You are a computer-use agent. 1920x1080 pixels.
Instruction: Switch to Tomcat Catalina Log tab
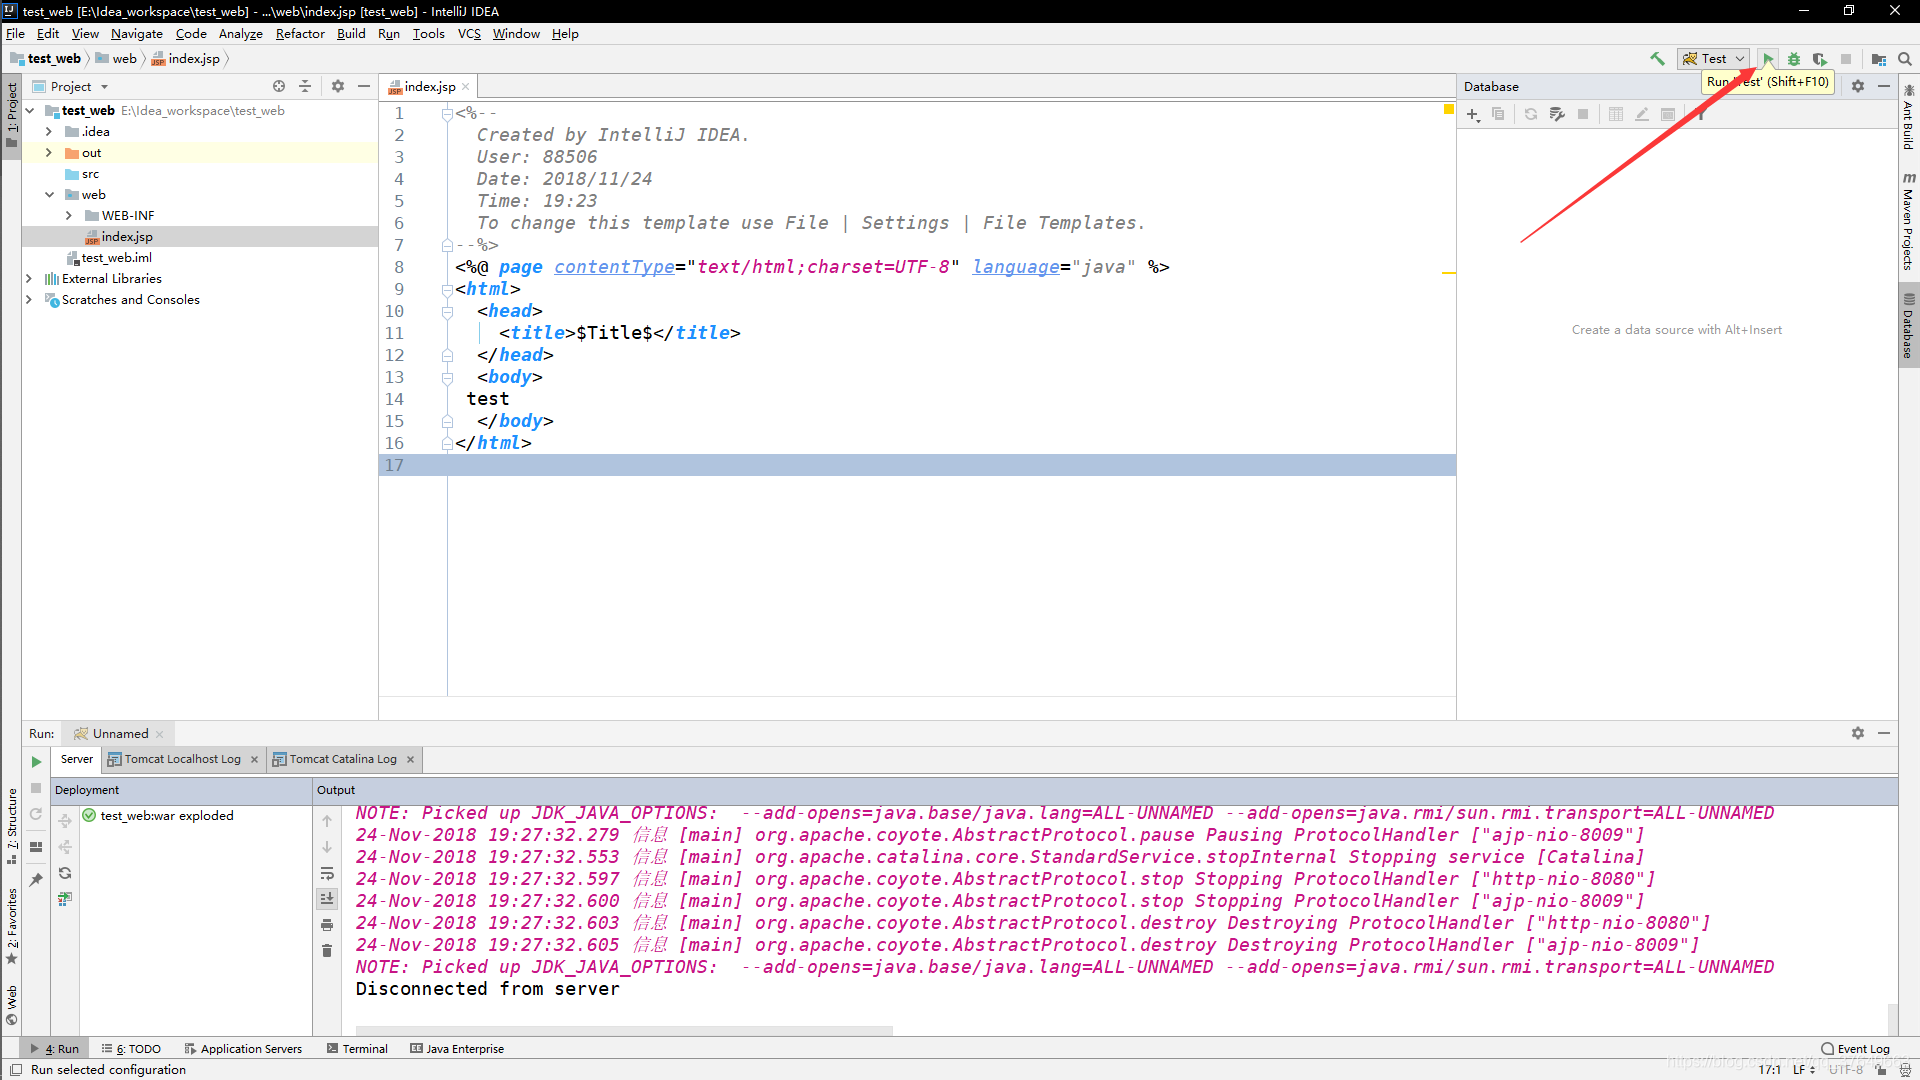pos(343,760)
